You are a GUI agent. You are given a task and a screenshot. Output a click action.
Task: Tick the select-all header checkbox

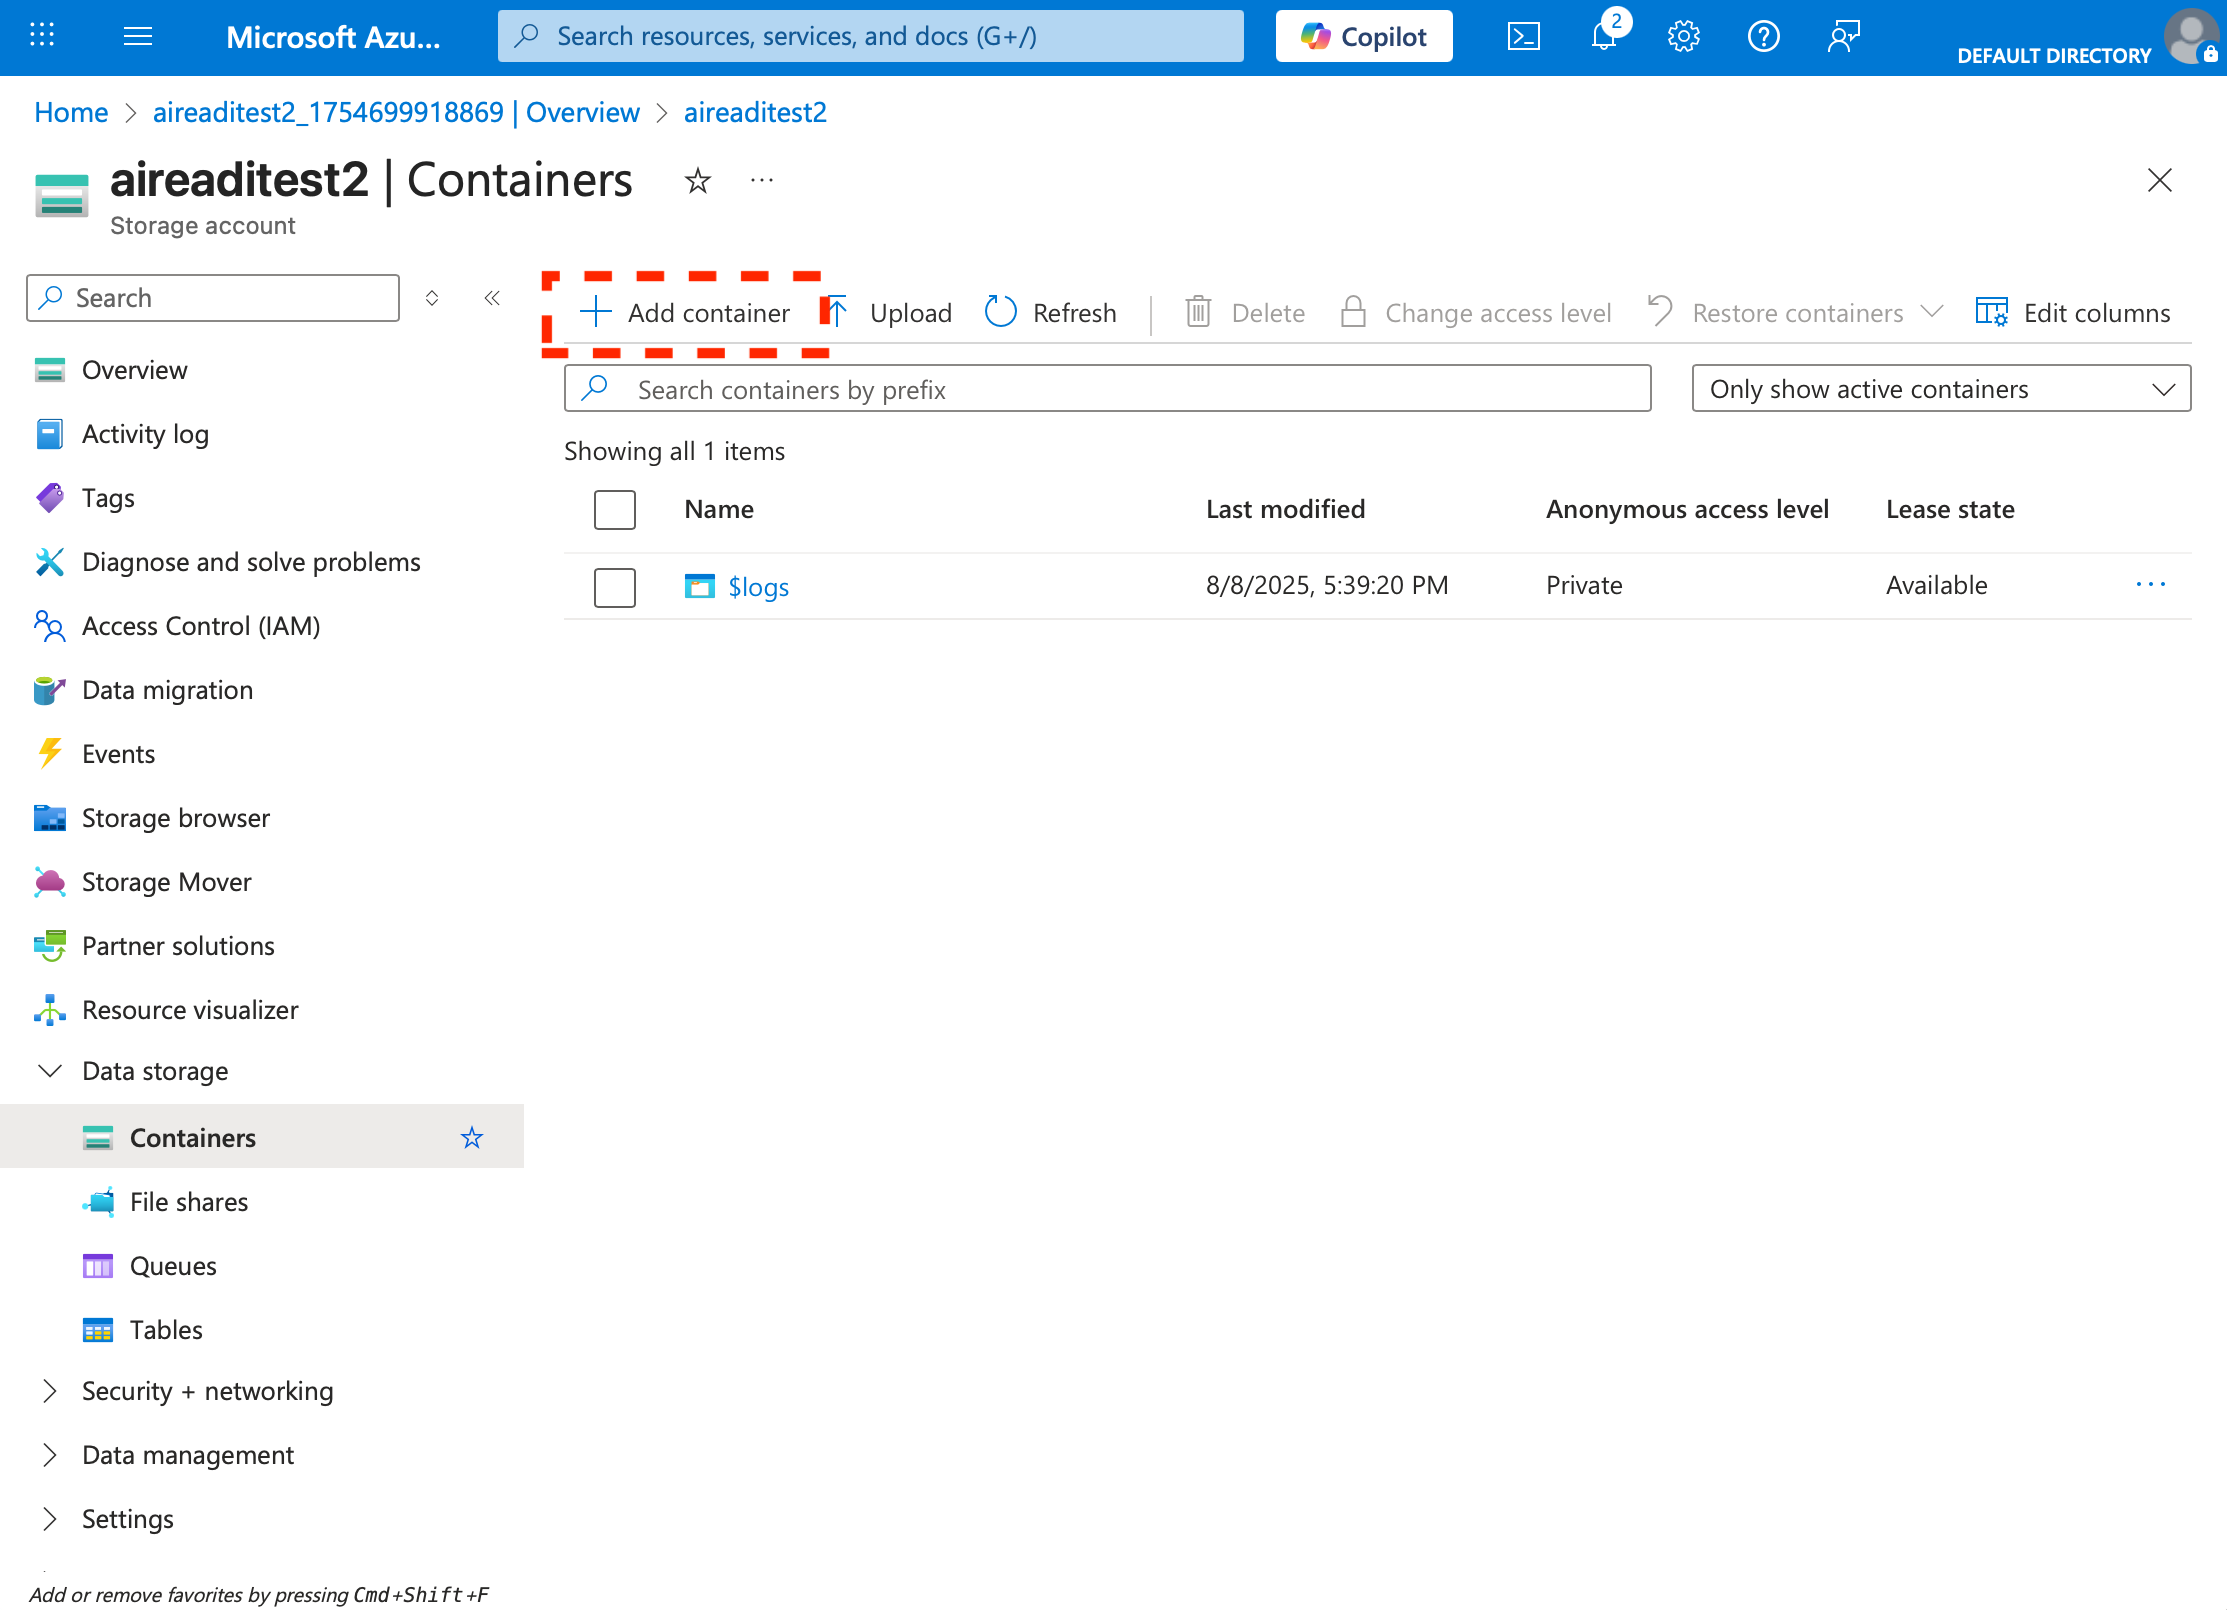point(615,510)
